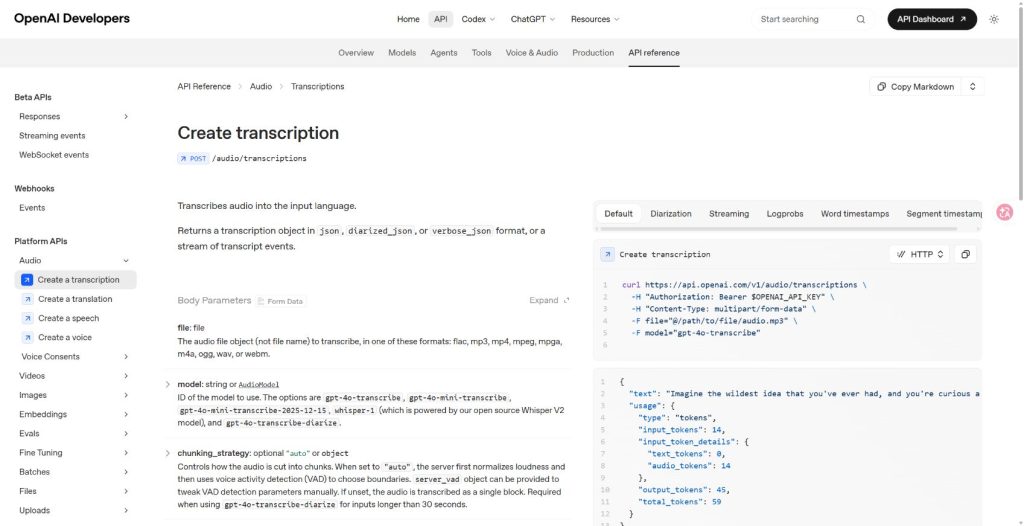Click the OpenAI Developers logo
Image resolution: width=1024 pixels, height=526 pixels.
pos(72,18)
